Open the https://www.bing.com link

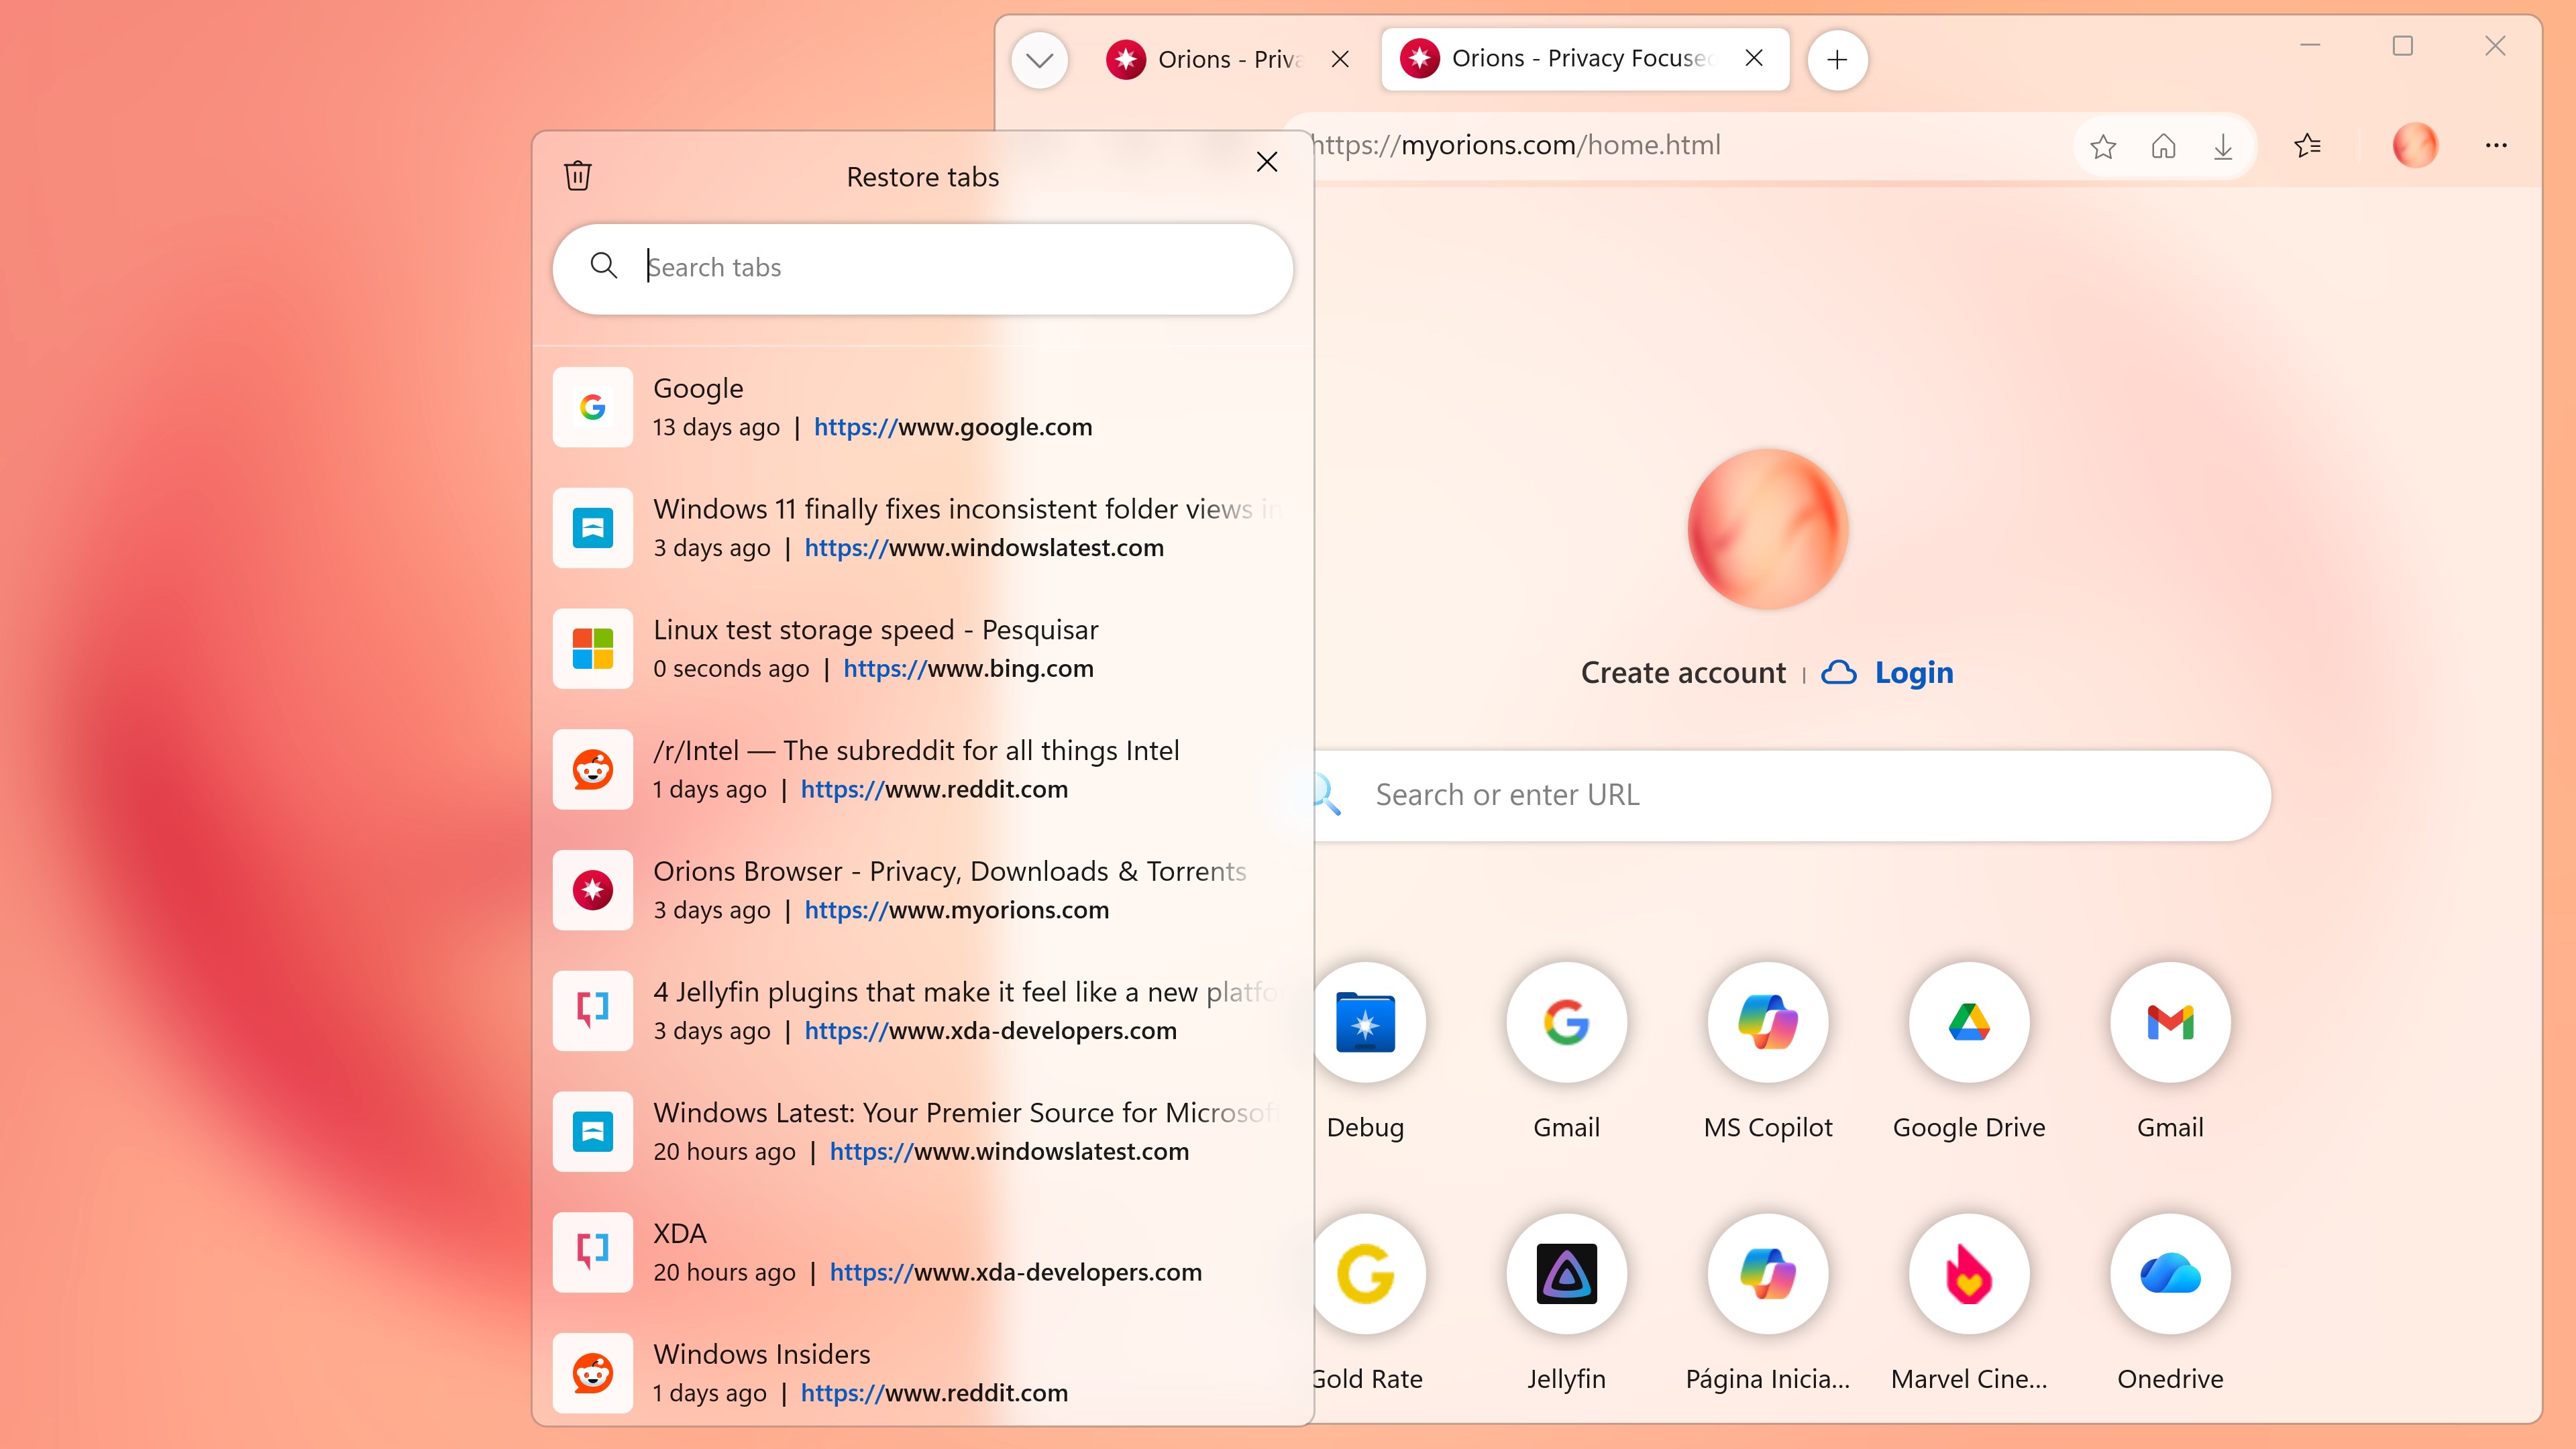click(968, 669)
